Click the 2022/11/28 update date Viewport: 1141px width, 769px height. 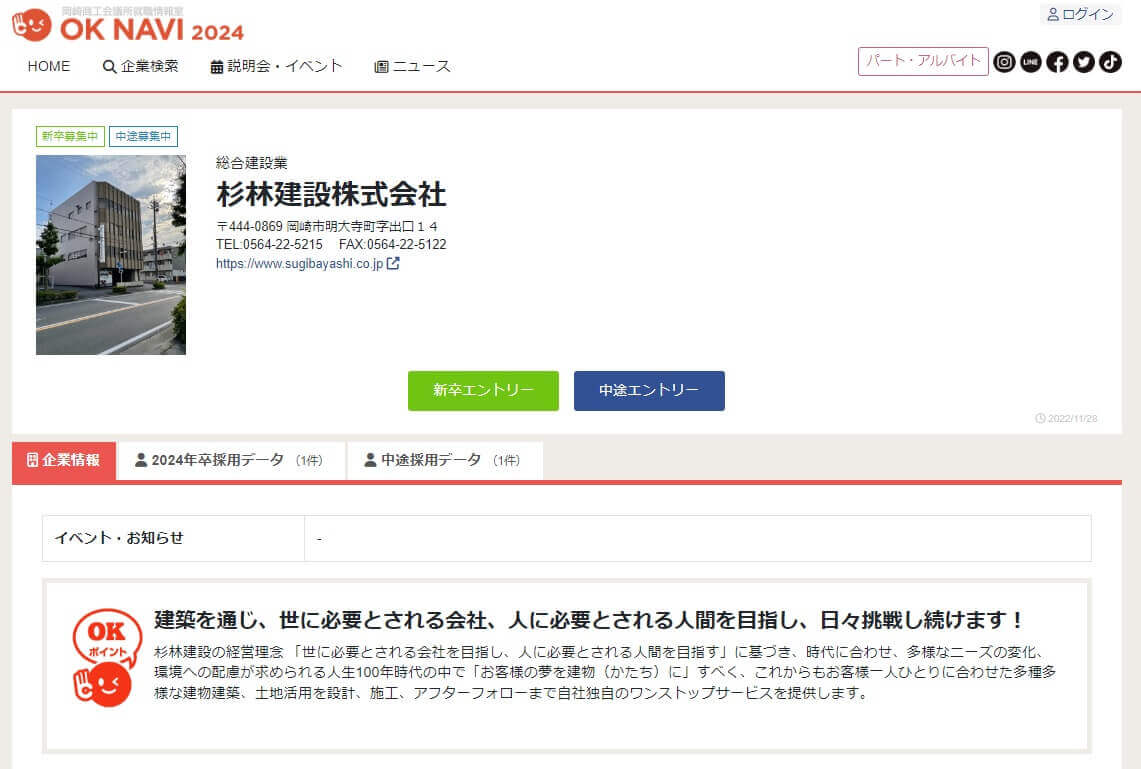pos(1073,418)
